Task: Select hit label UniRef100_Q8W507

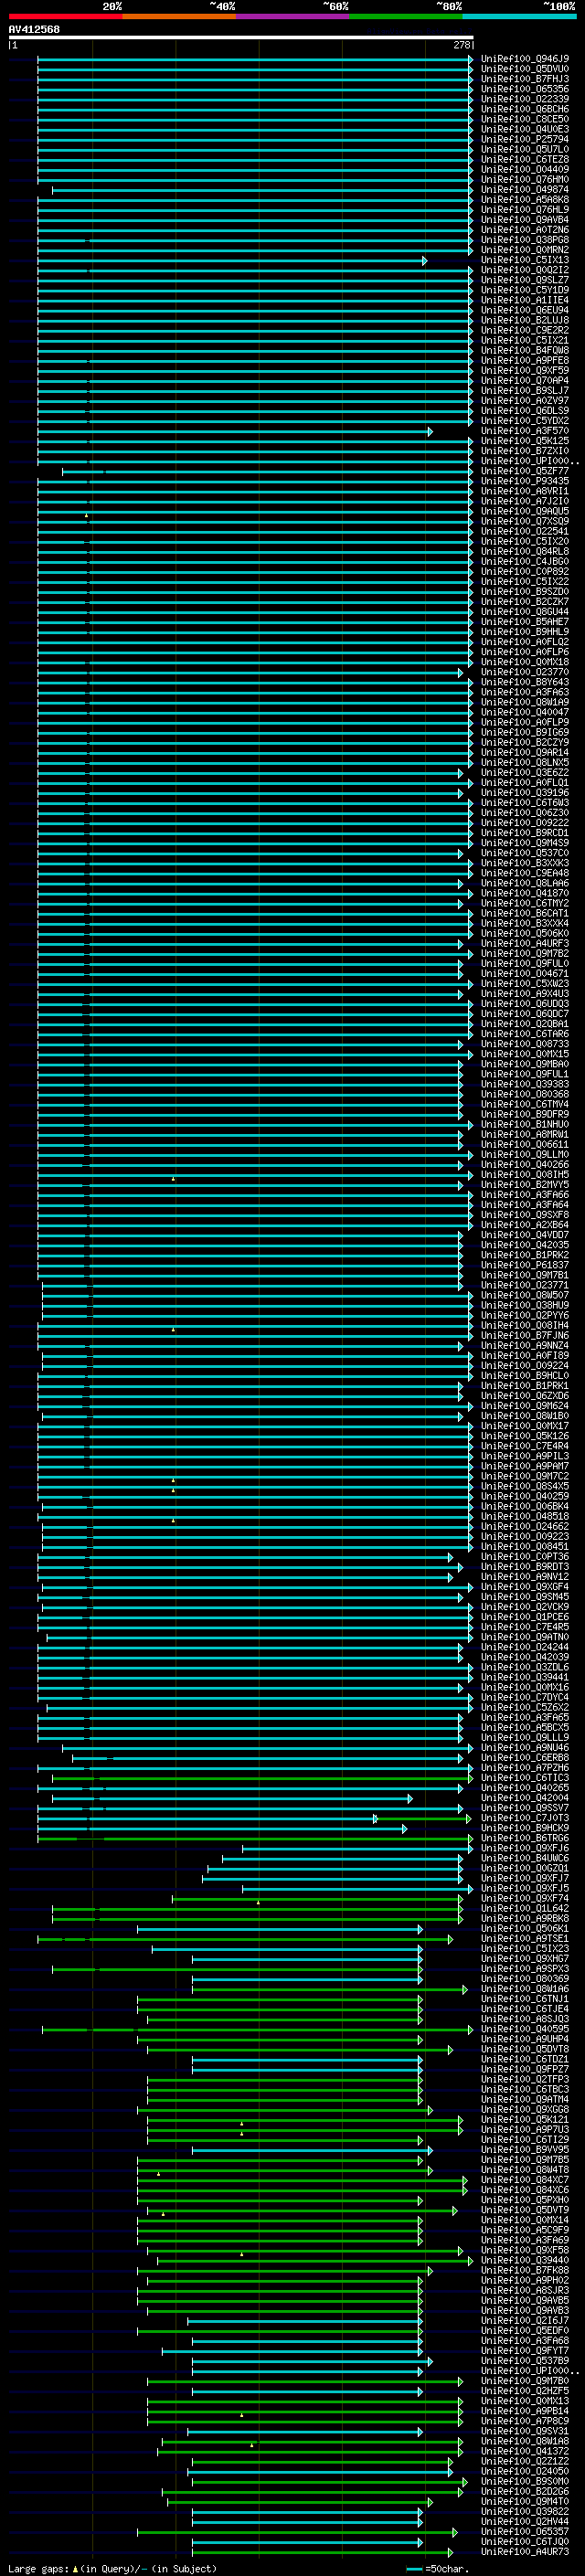Action: click(525, 1296)
